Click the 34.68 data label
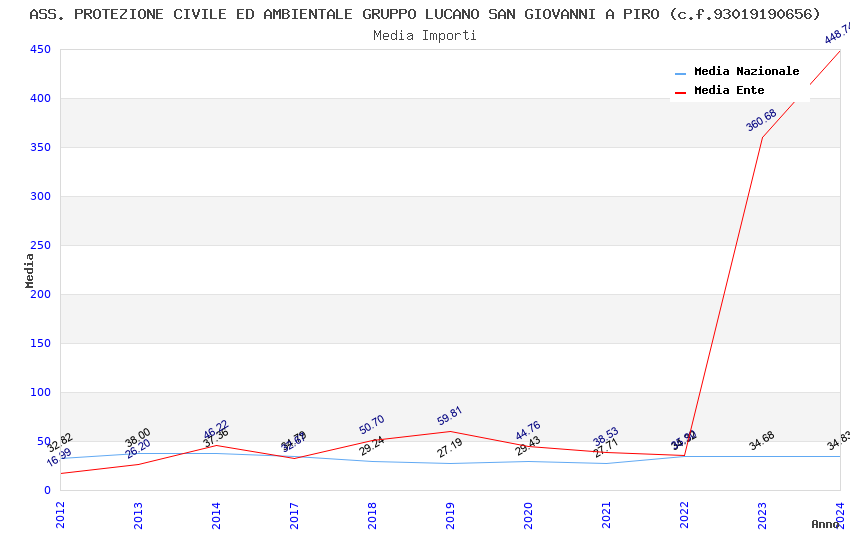Screen dimensions: 850x550 tap(762, 441)
